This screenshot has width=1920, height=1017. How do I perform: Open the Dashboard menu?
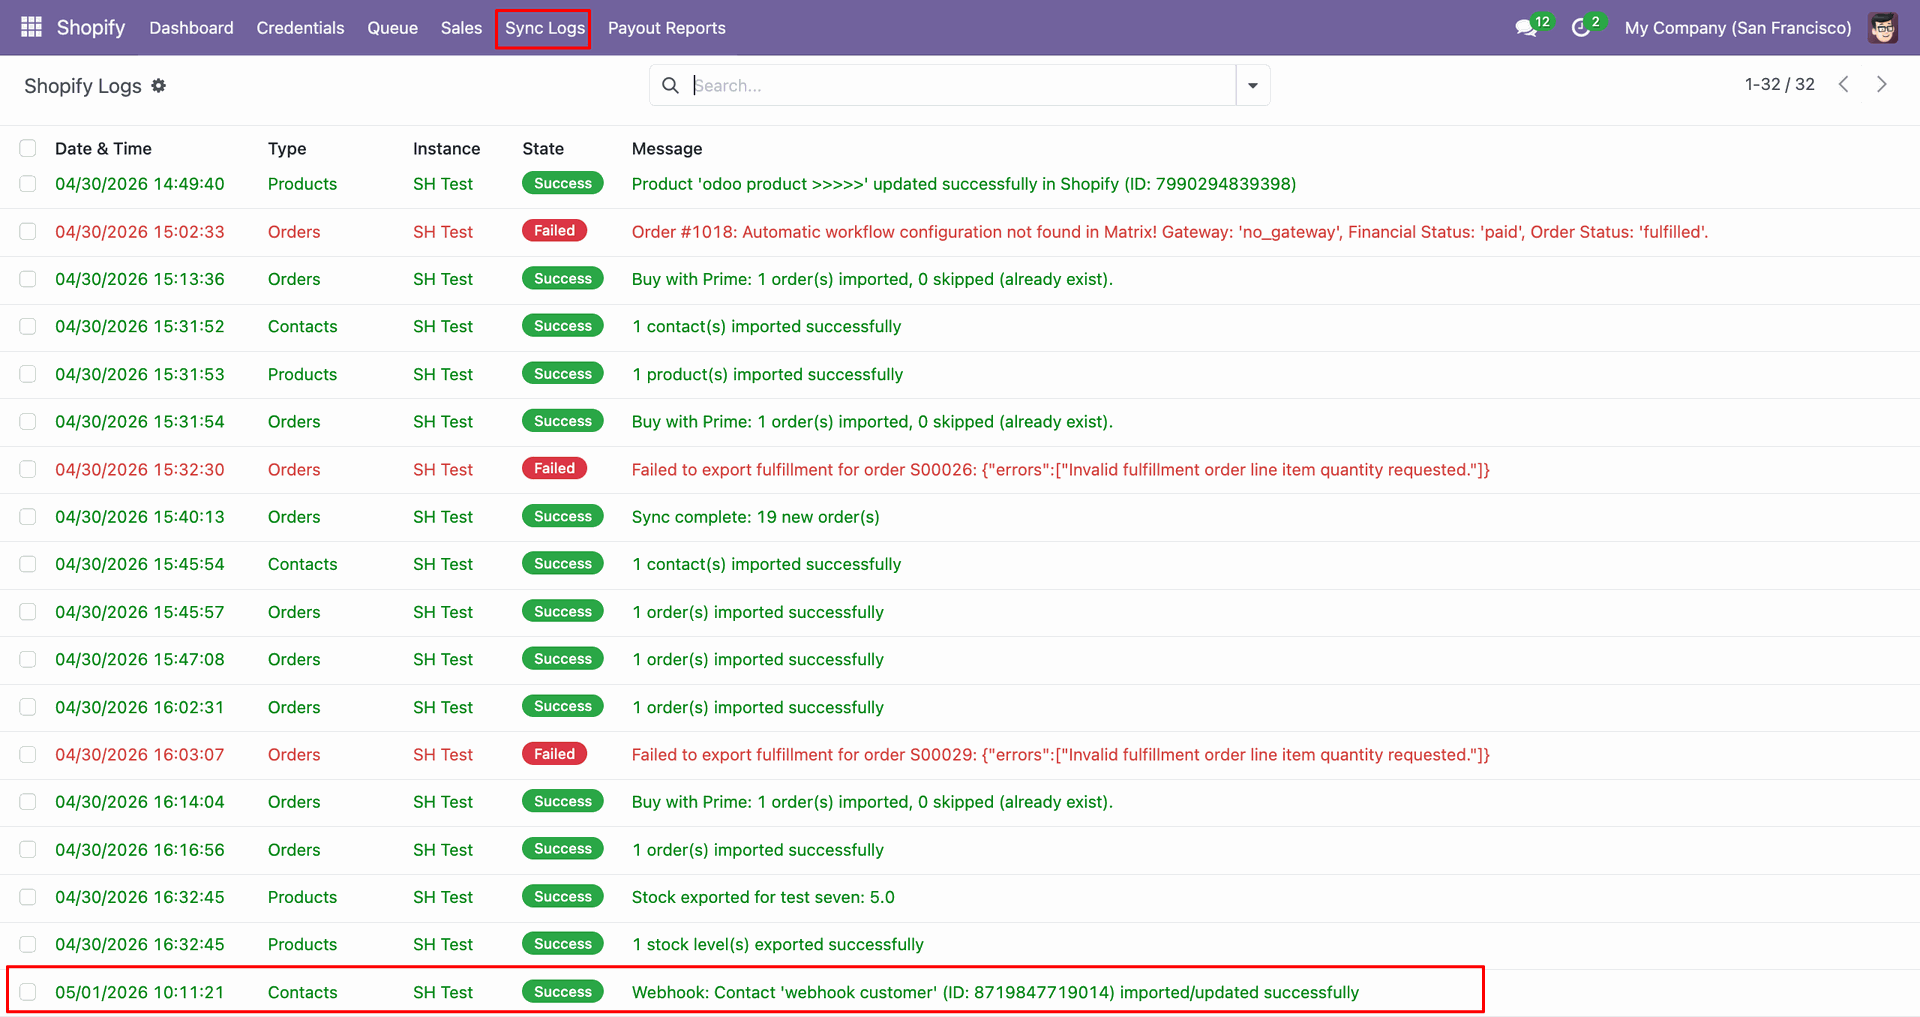click(191, 28)
